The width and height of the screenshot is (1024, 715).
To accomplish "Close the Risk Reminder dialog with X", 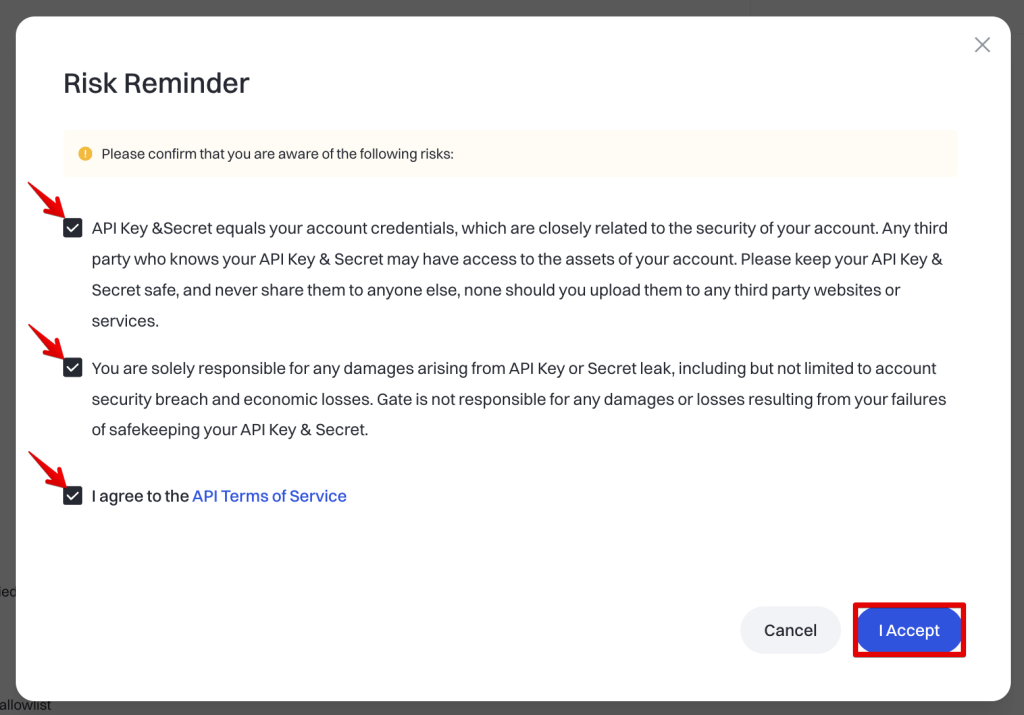I will point(982,45).
